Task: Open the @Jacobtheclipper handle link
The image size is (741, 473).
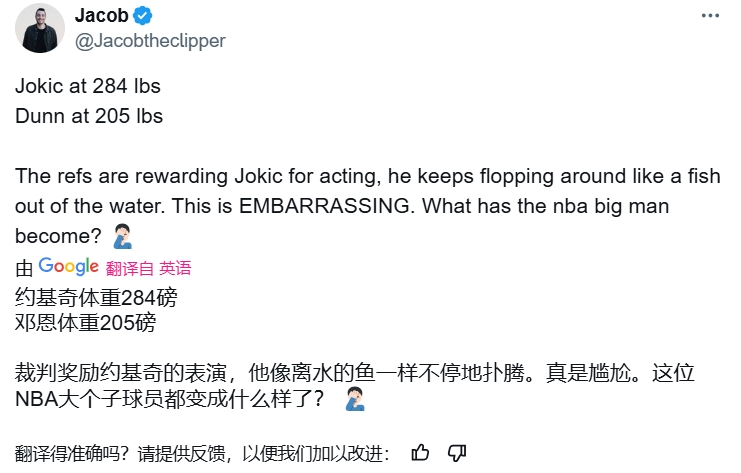Action: (x=150, y=41)
